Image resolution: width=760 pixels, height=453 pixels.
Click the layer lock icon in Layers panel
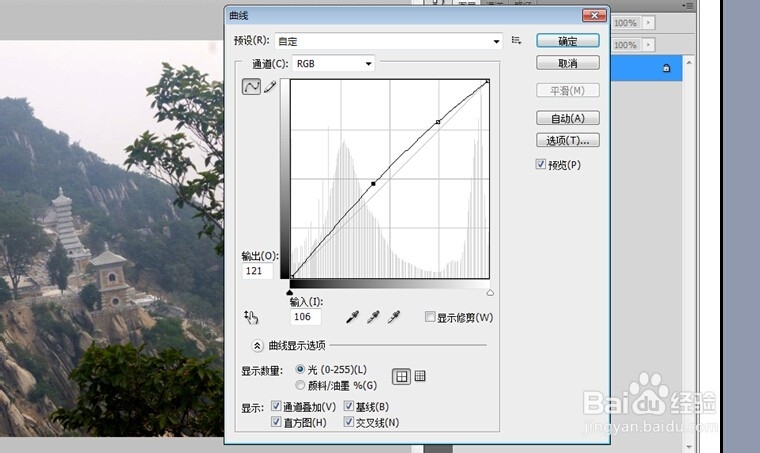coord(666,68)
